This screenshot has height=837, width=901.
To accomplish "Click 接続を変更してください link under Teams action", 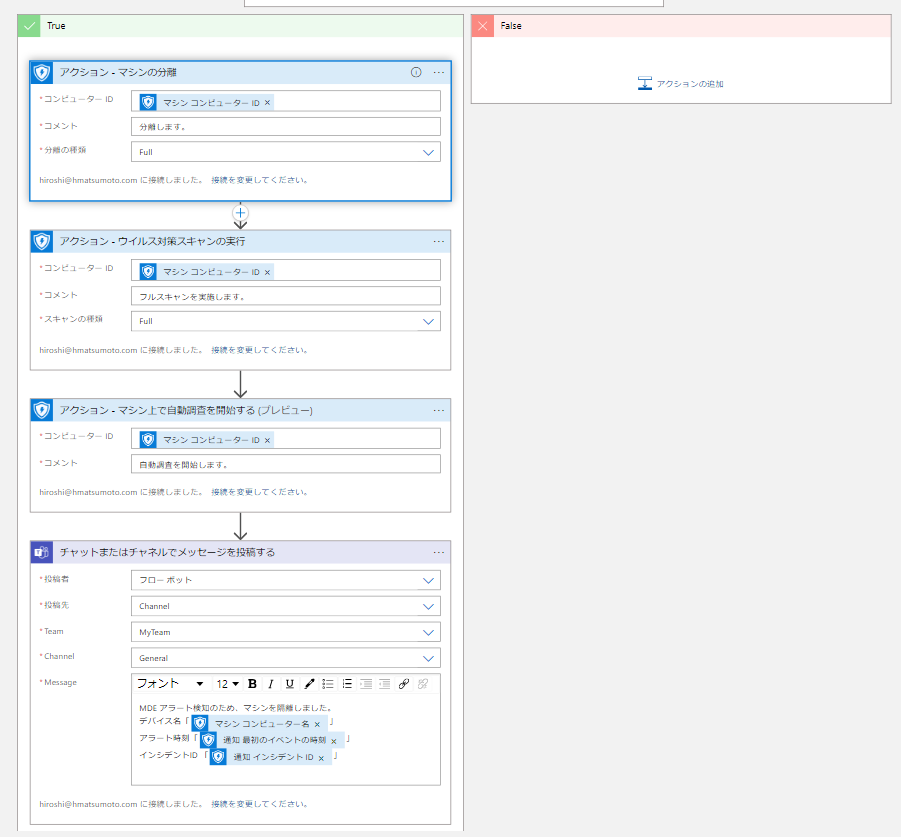I will point(259,804).
